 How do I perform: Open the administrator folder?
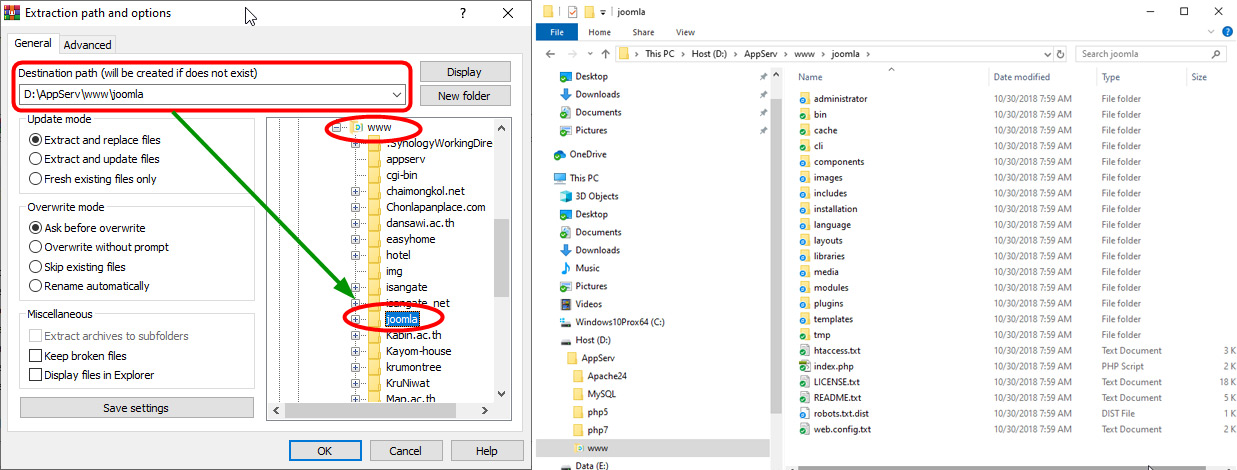click(839, 99)
